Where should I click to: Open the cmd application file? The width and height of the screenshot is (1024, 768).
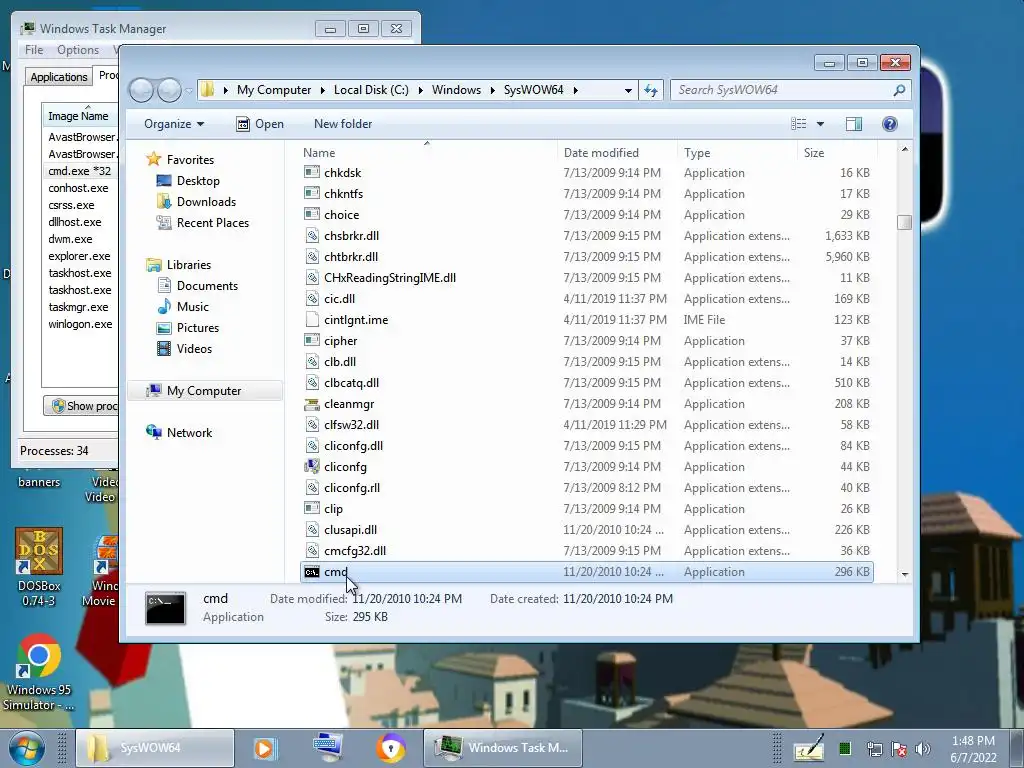(x=586, y=572)
